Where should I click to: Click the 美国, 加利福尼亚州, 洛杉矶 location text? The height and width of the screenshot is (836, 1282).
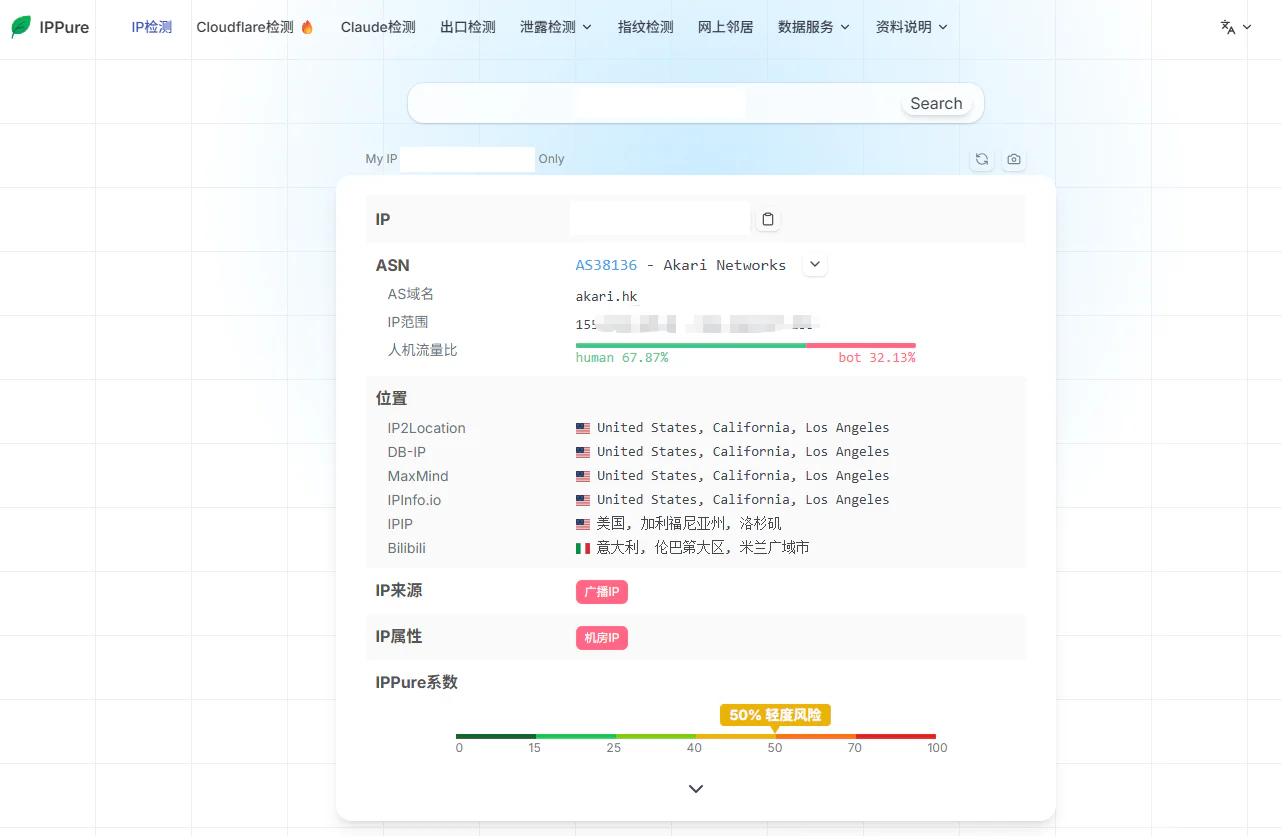[x=689, y=524]
